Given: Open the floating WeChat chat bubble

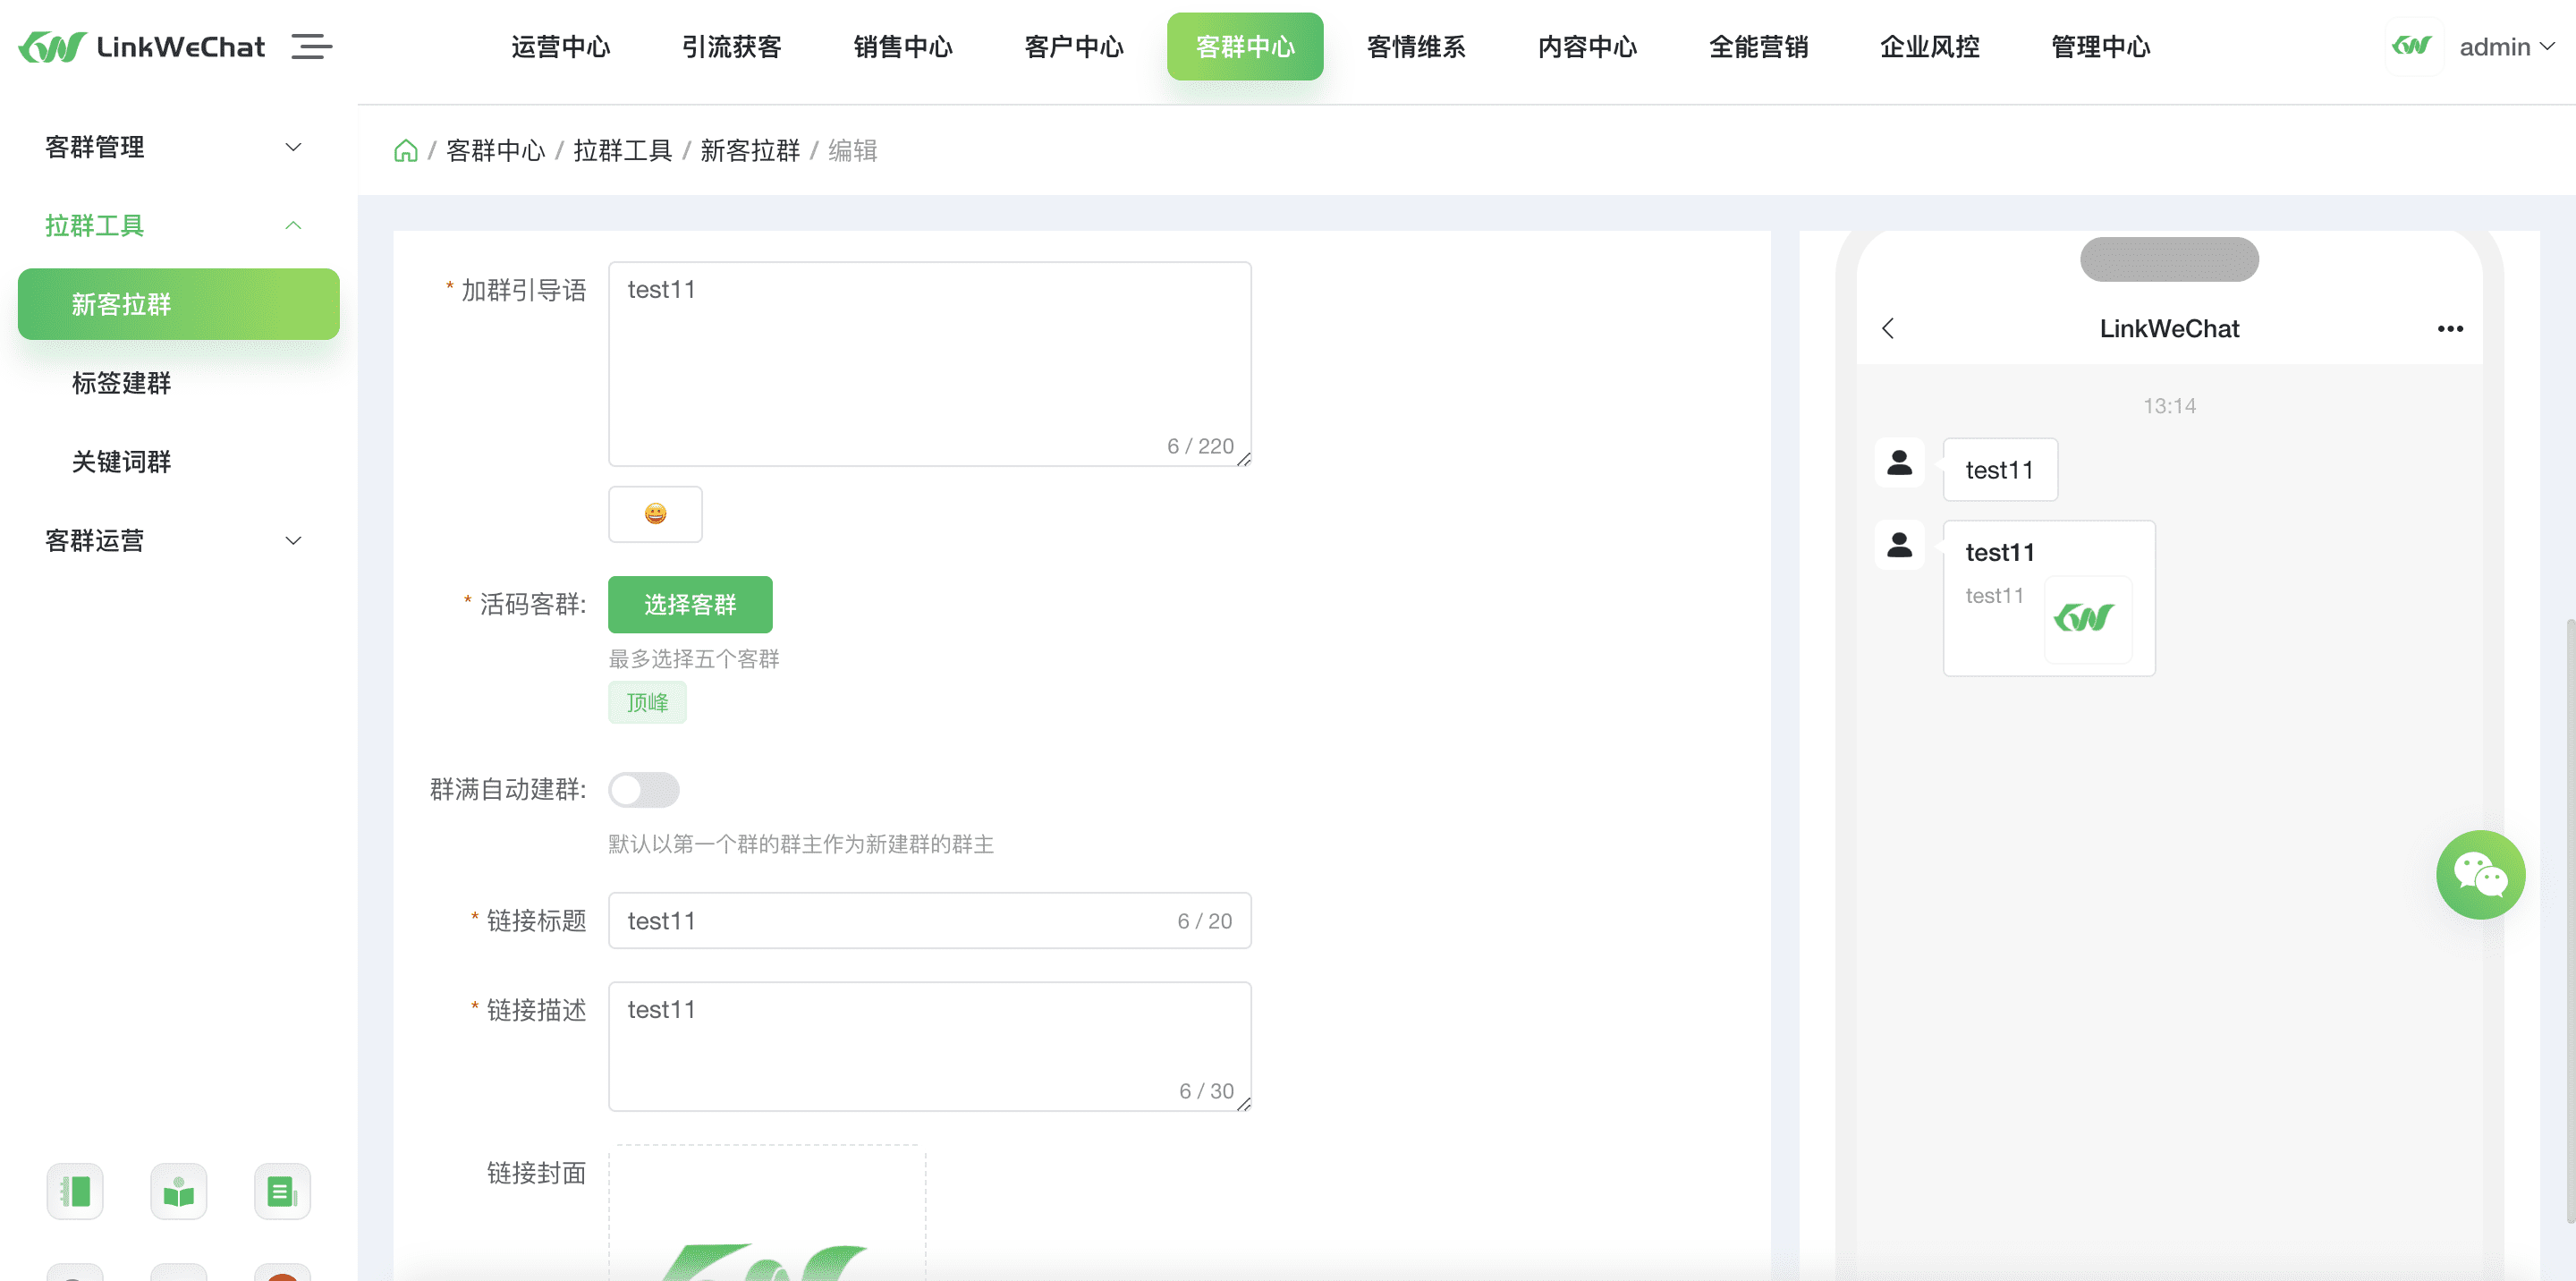Looking at the screenshot, I should 2479,874.
